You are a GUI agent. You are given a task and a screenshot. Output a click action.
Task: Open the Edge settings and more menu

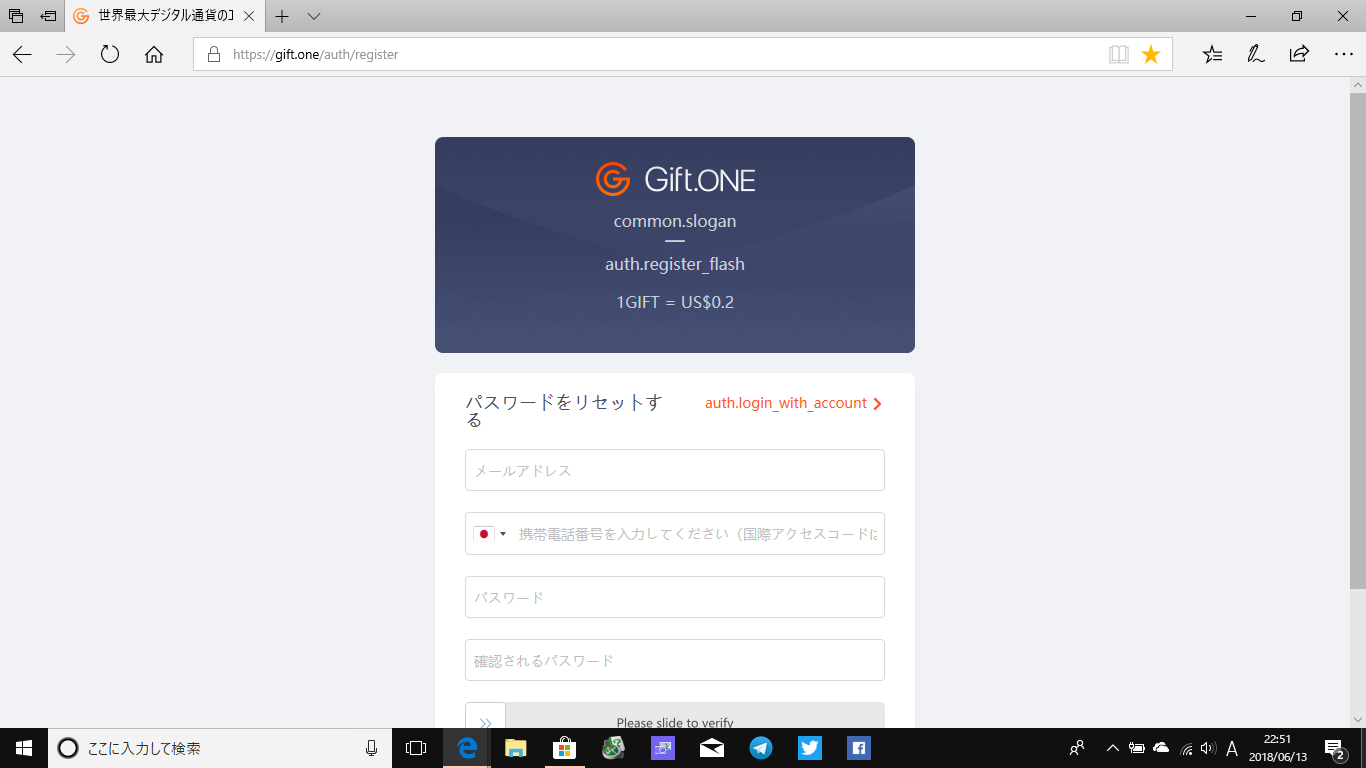pyautogui.click(x=1343, y=55)
